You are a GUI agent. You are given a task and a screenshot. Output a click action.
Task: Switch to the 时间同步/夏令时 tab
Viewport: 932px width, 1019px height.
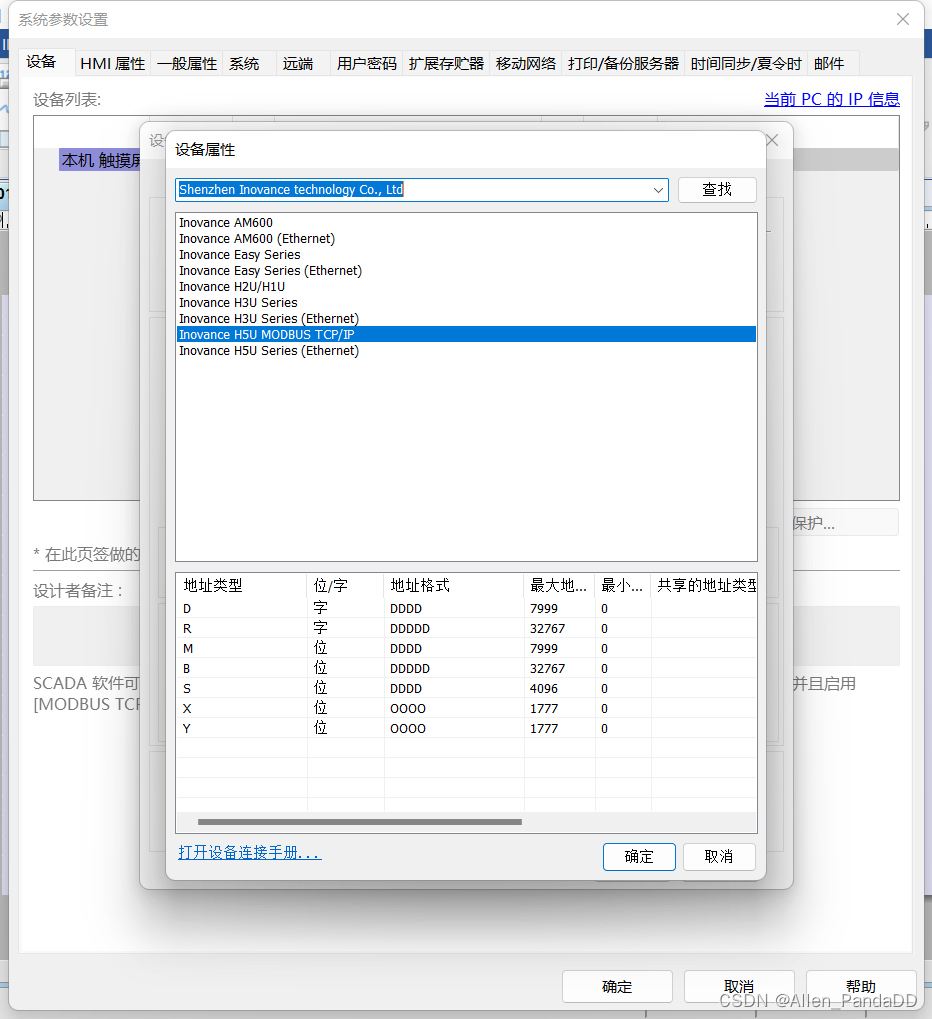[746, 64]
